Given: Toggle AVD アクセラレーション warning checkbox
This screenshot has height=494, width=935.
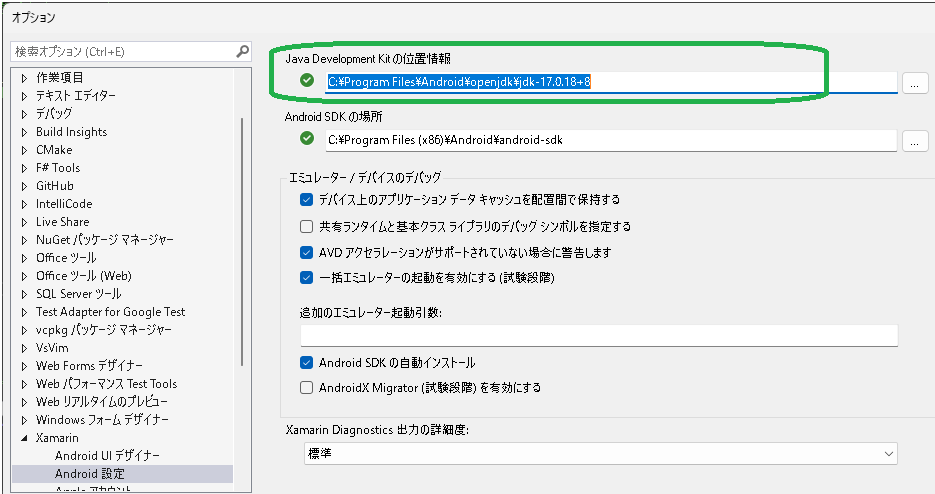Looking at the screenshot, I should tap(307, 252).
